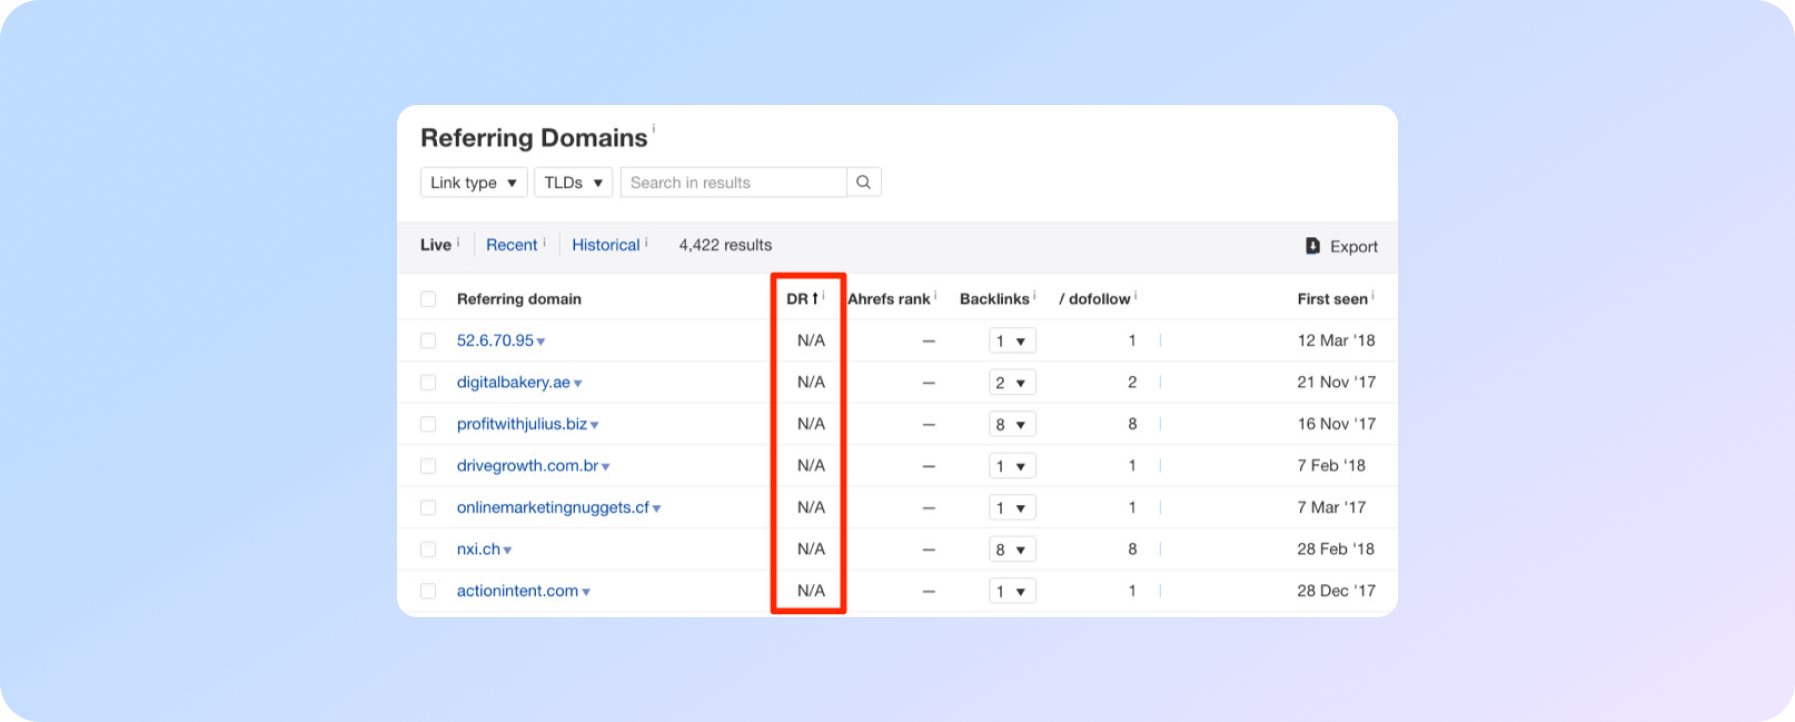Open info icon next to Live tab
The height and width of the screenshot is (722, 1795).
click(x=458, y=242)
